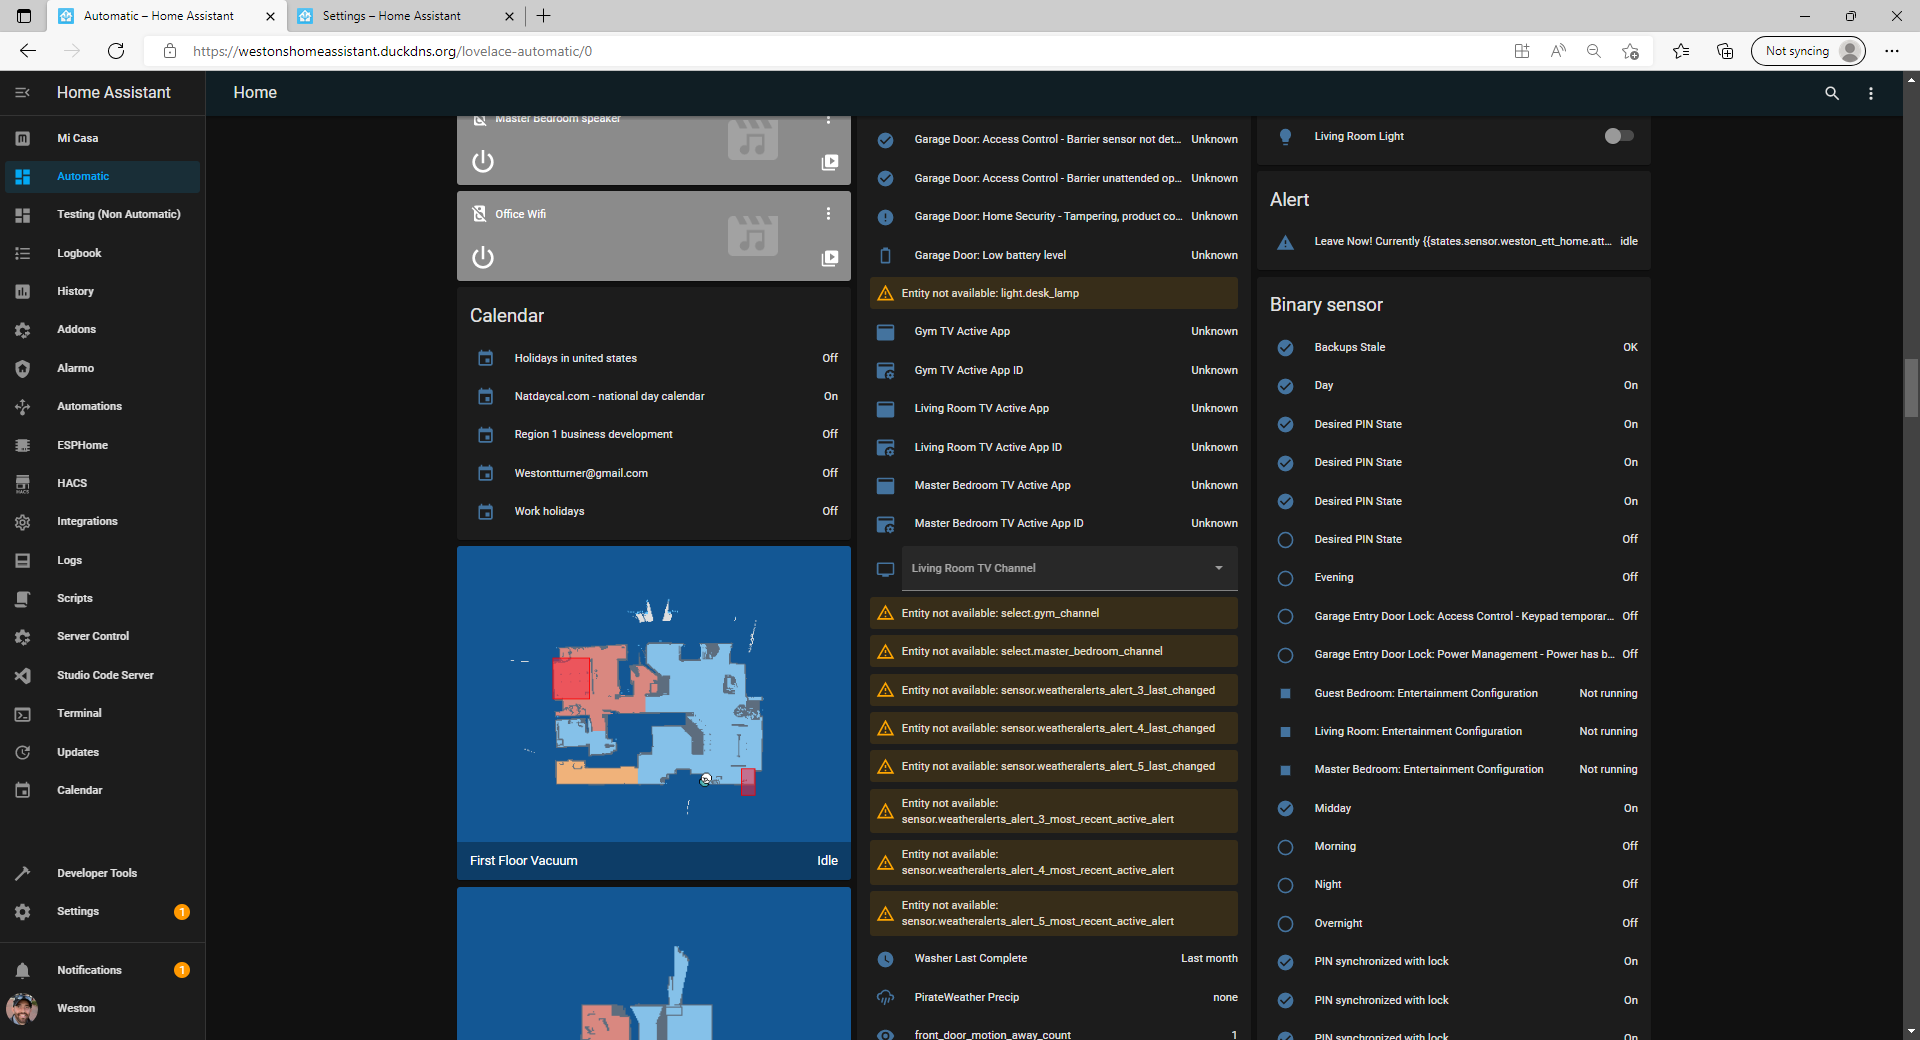Screen dimensions: 1920x1040
Task: Open HACS from the sidebar
Action: click(x=71, y=483)
